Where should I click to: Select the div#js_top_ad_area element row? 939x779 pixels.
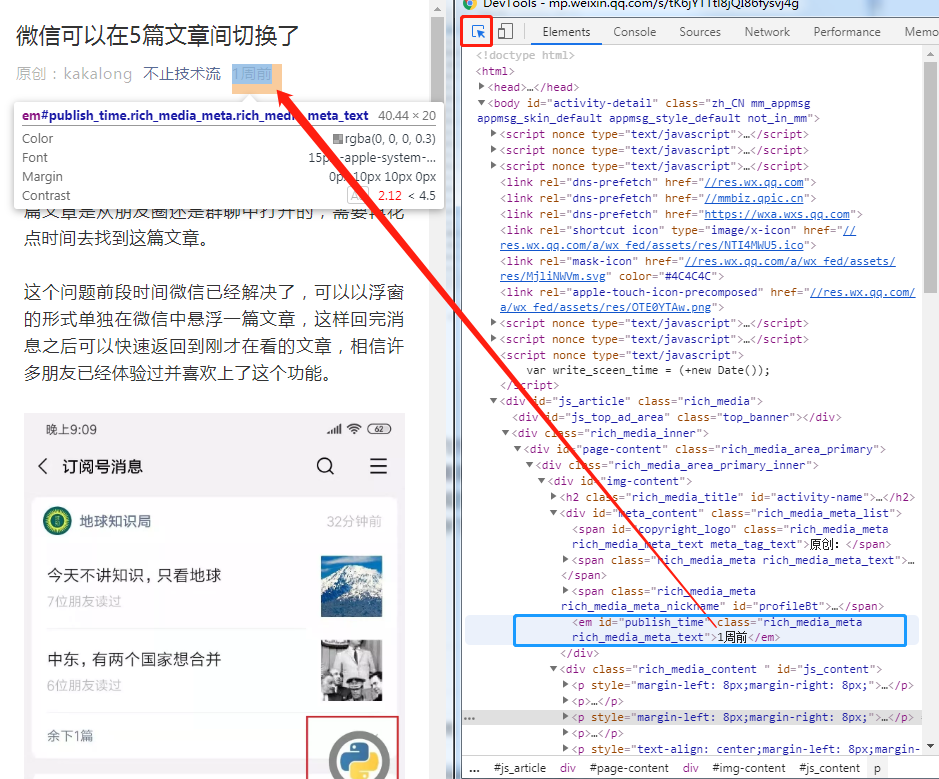click(677, 417)
